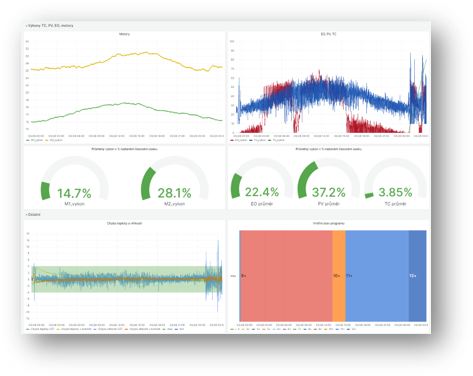Click the M1_vykon 14.7% gauge
473x376 pixels.
[x=74, y=181]
